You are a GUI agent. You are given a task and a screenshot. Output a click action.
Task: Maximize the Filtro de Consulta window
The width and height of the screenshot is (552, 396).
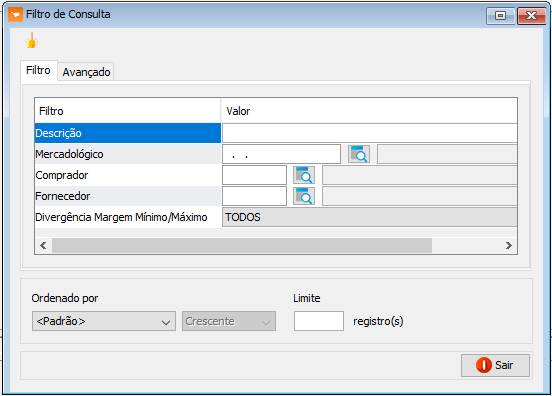pyautogui.click(x=501, y=15)
